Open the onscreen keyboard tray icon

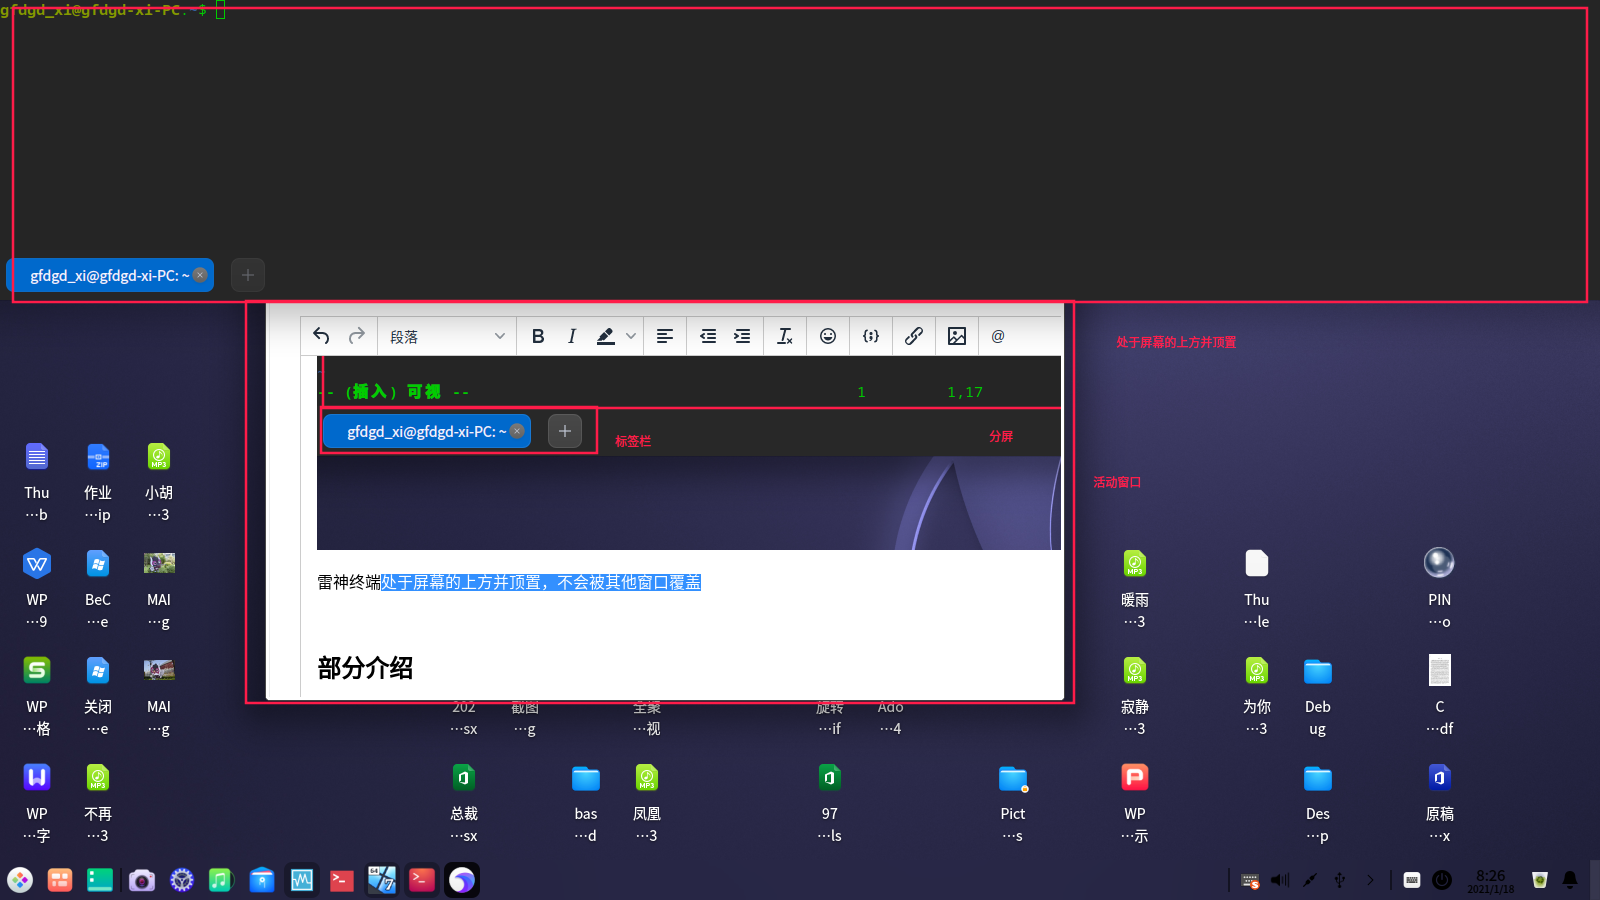(x=1412, y=880)
